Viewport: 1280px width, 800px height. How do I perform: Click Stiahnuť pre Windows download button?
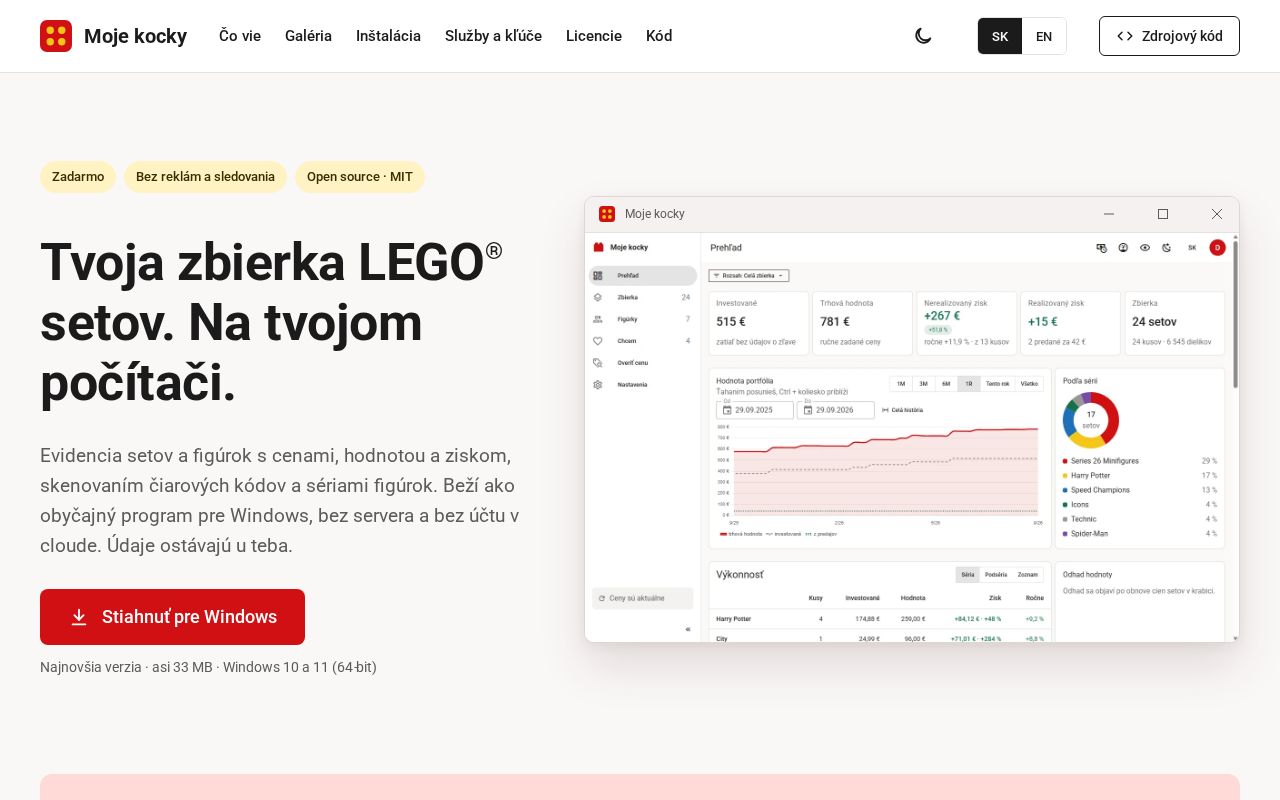click(x=172, y=617)
